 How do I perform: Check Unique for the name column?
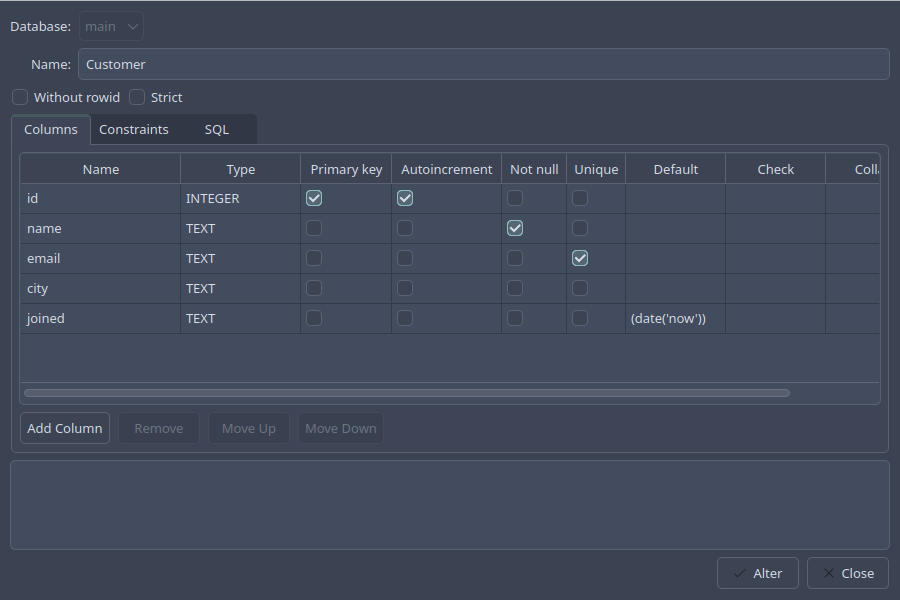580,228
